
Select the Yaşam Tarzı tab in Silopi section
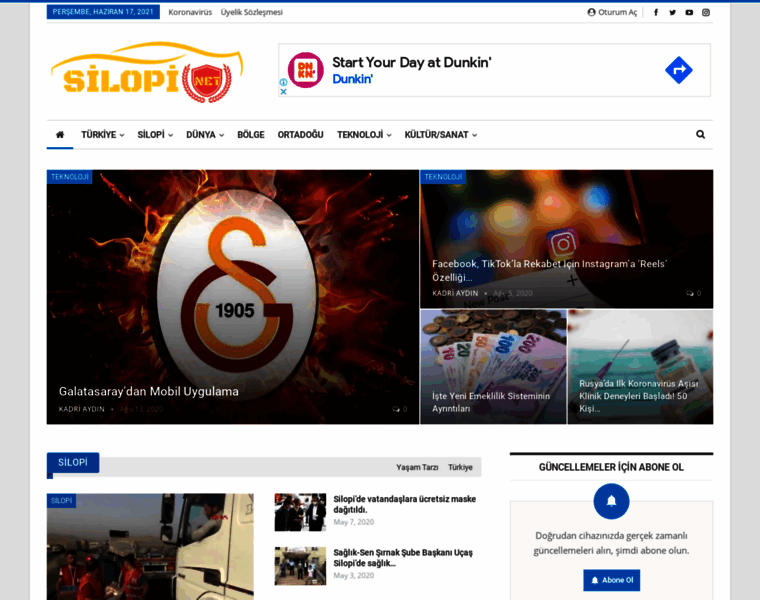pyautogui.click(x=417, y=467)
